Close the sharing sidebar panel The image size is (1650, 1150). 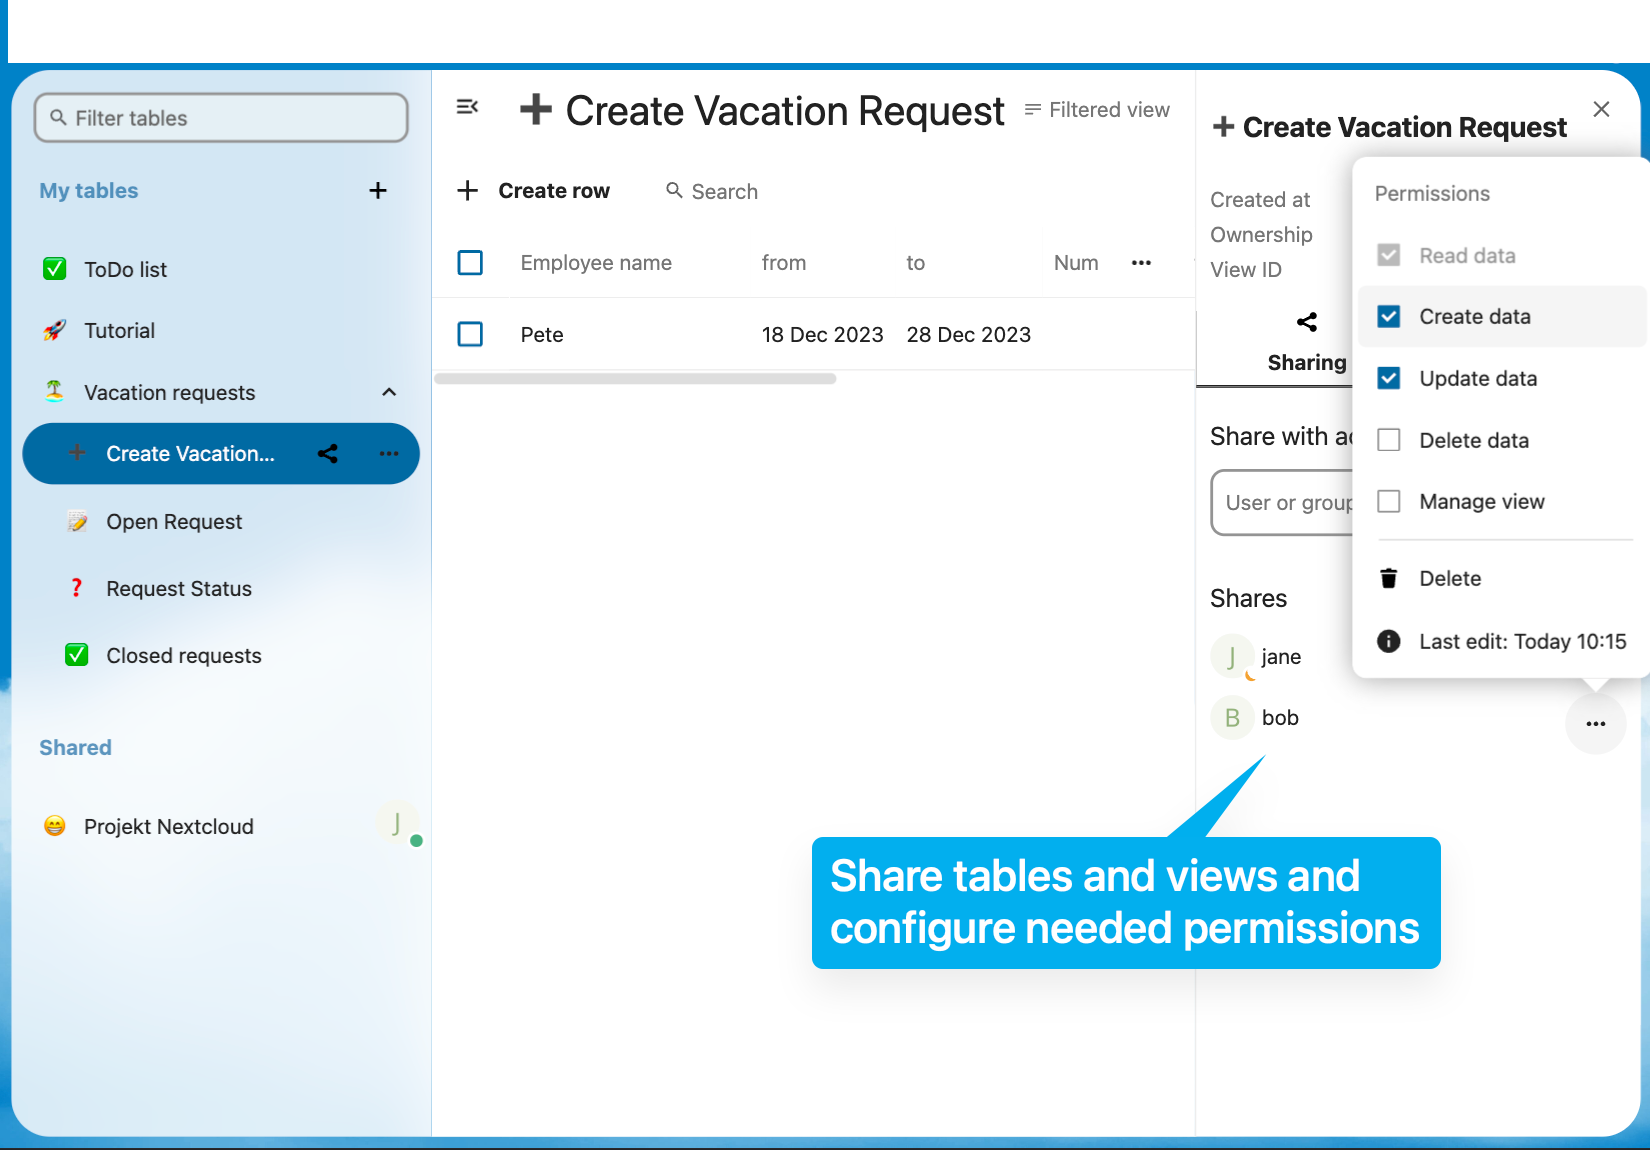[x=1601, y=109]
